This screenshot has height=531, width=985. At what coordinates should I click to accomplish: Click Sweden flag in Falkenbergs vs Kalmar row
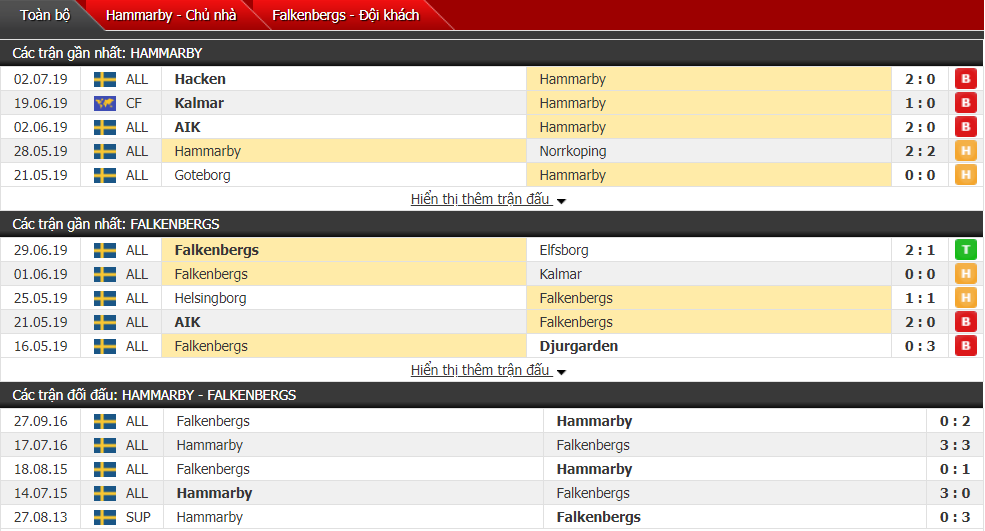tap(105, 274)
